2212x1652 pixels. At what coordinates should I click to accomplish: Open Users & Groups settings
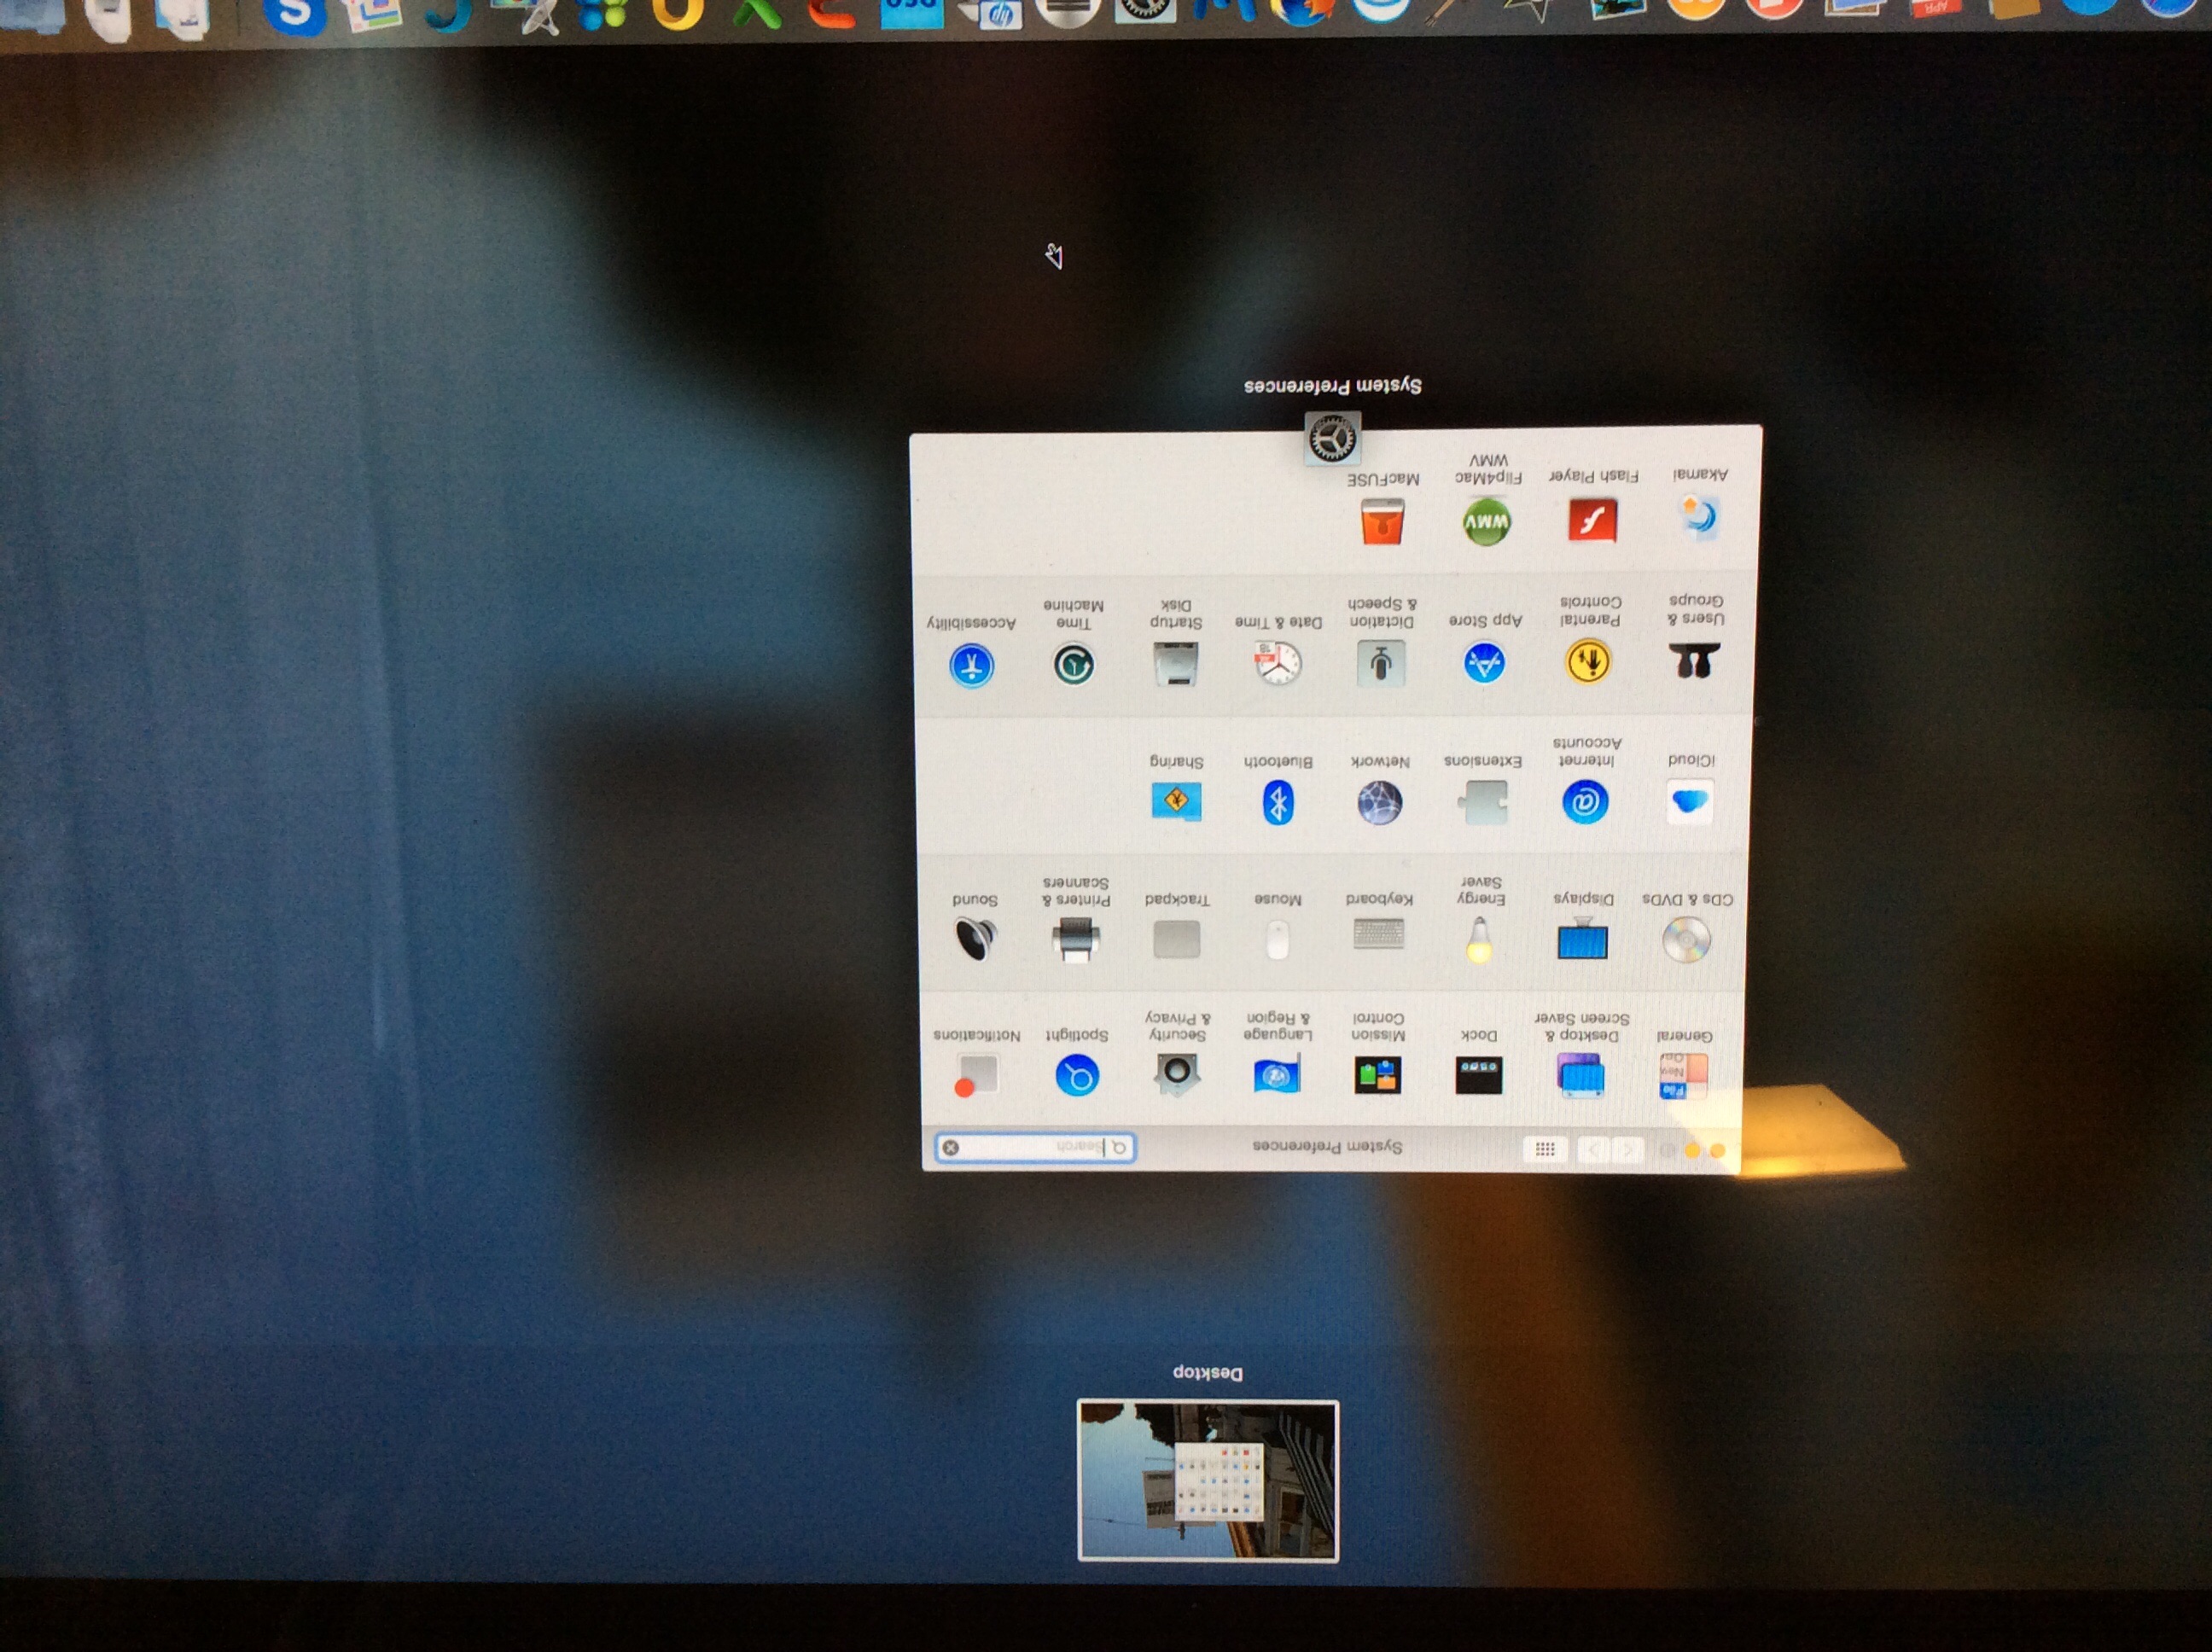(1695, 662)
